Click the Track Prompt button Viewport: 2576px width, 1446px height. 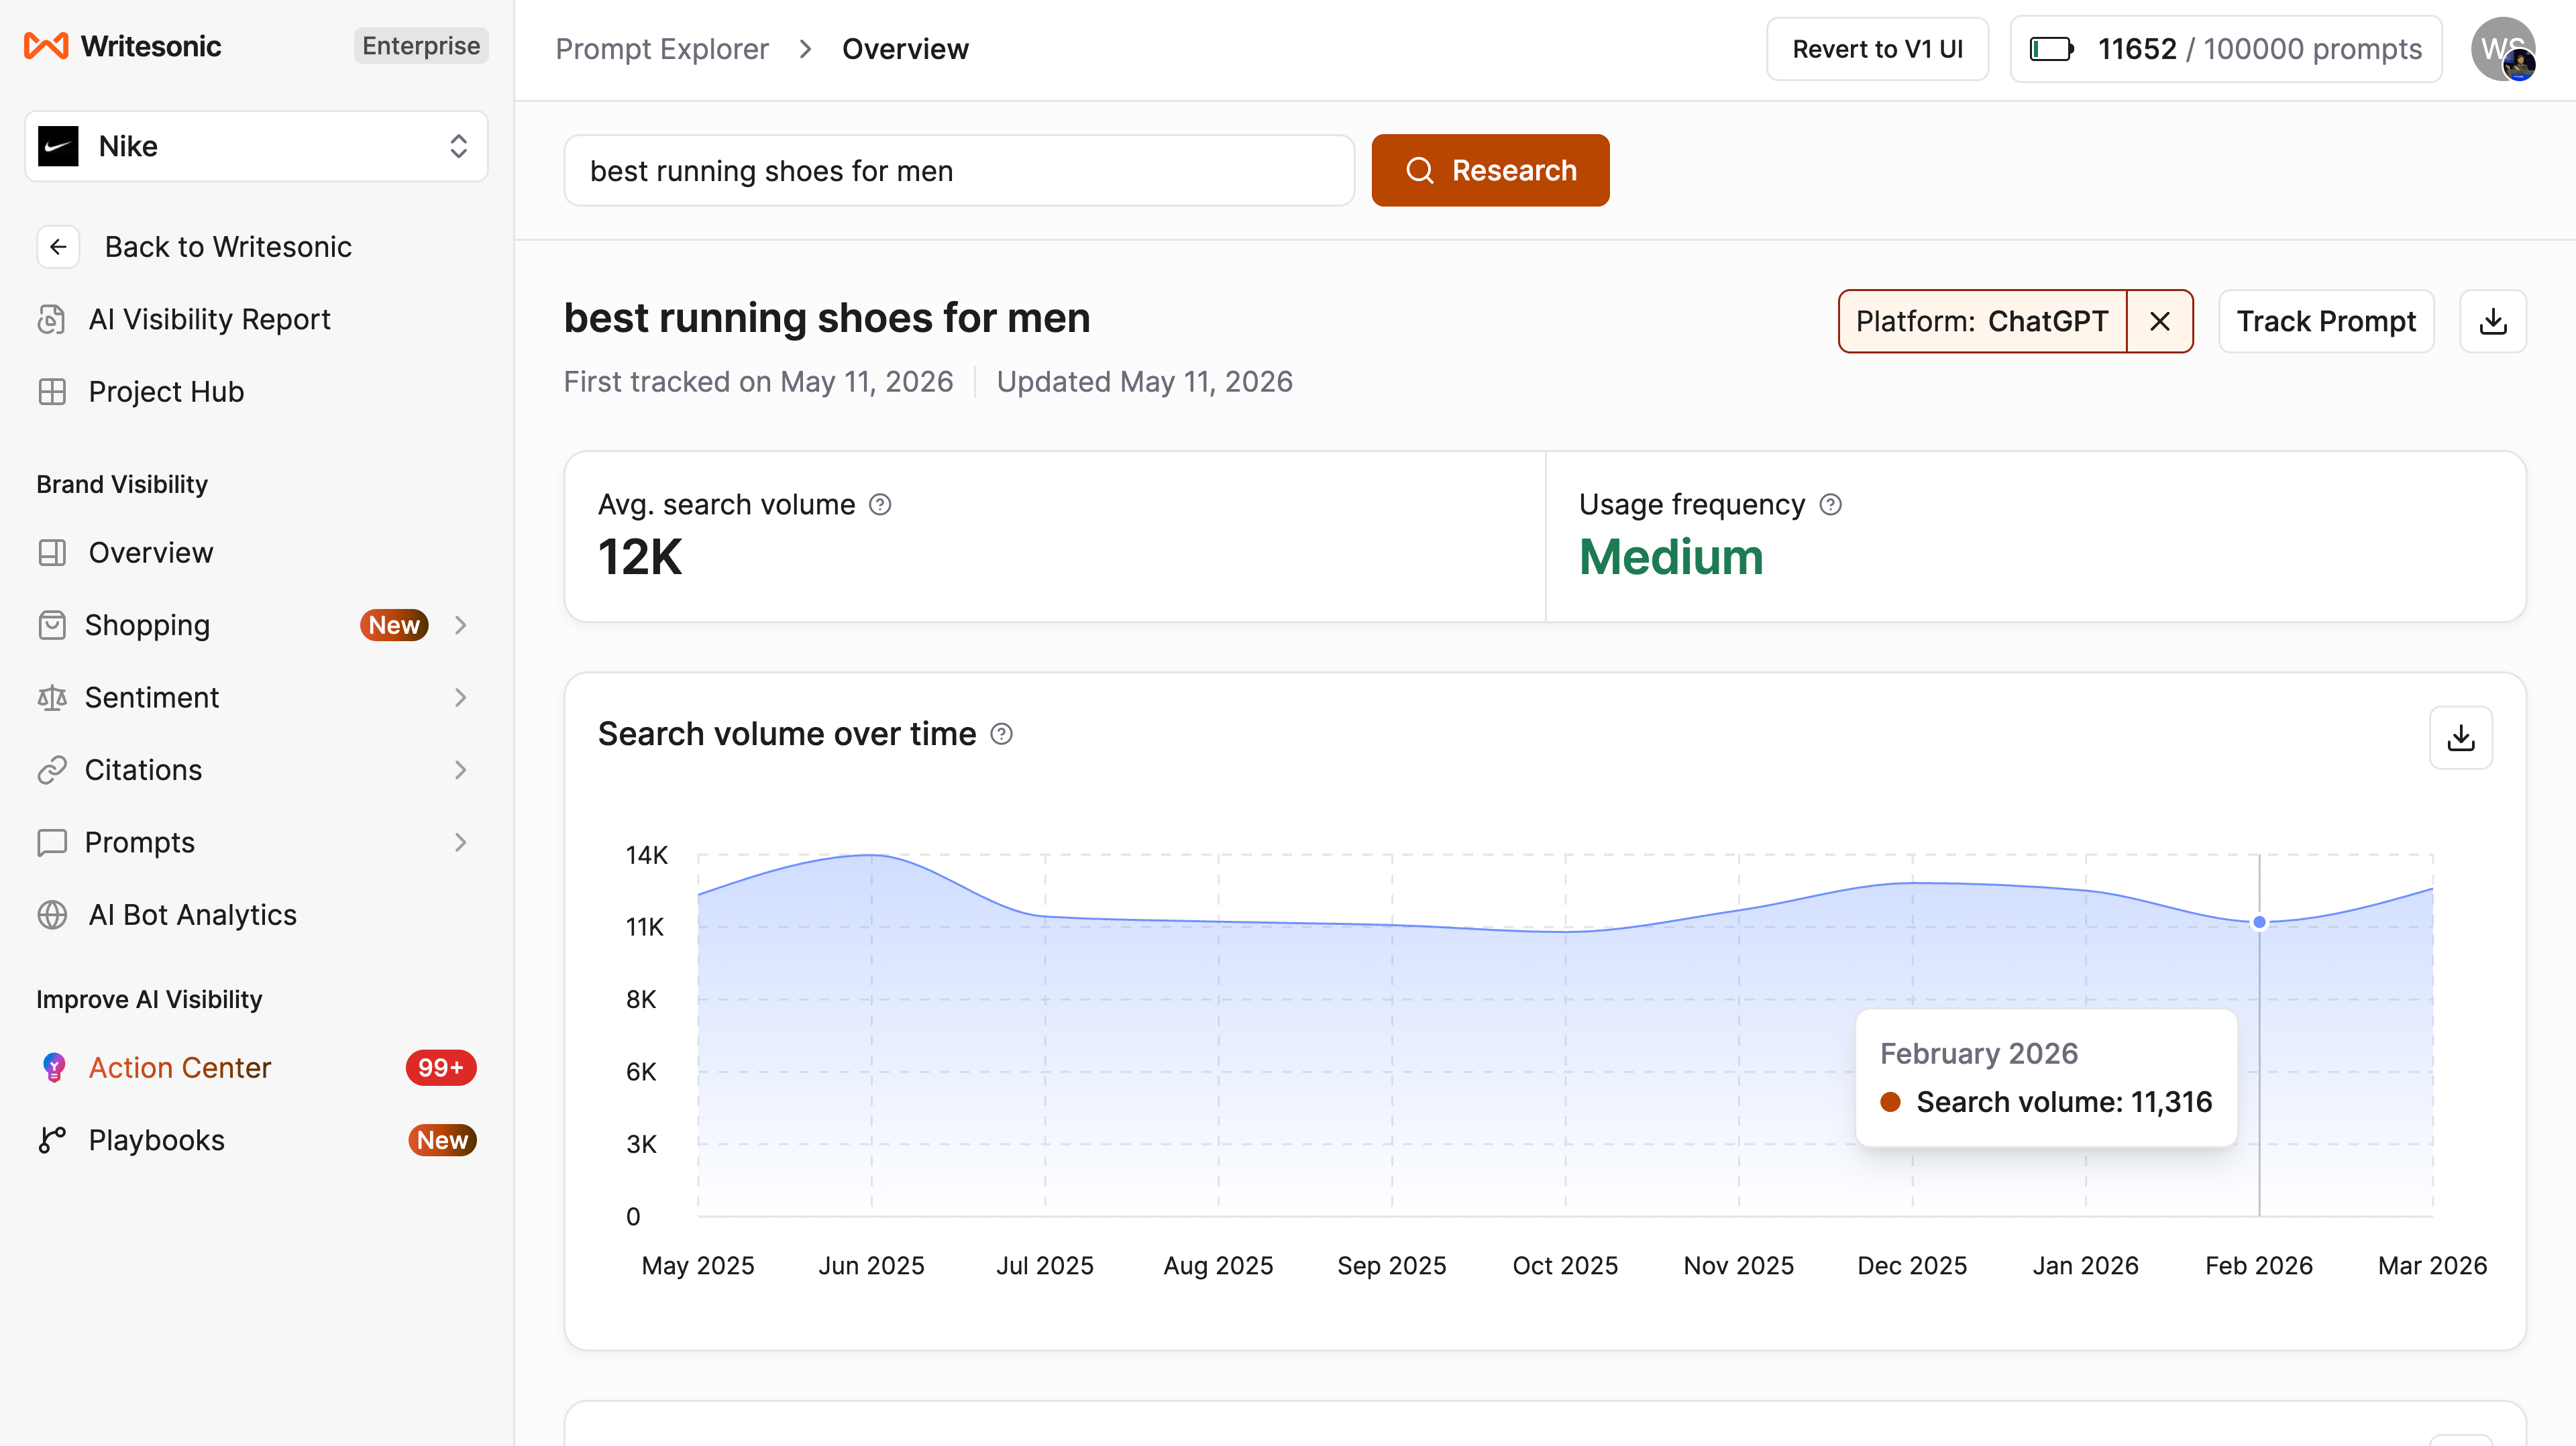tap(2326, 321)
